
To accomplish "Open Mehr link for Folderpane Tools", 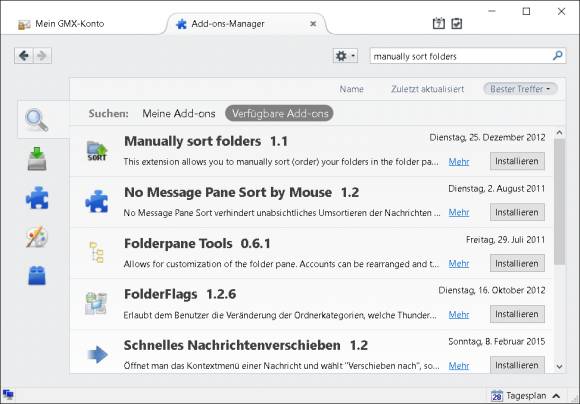I will [459, 263].
